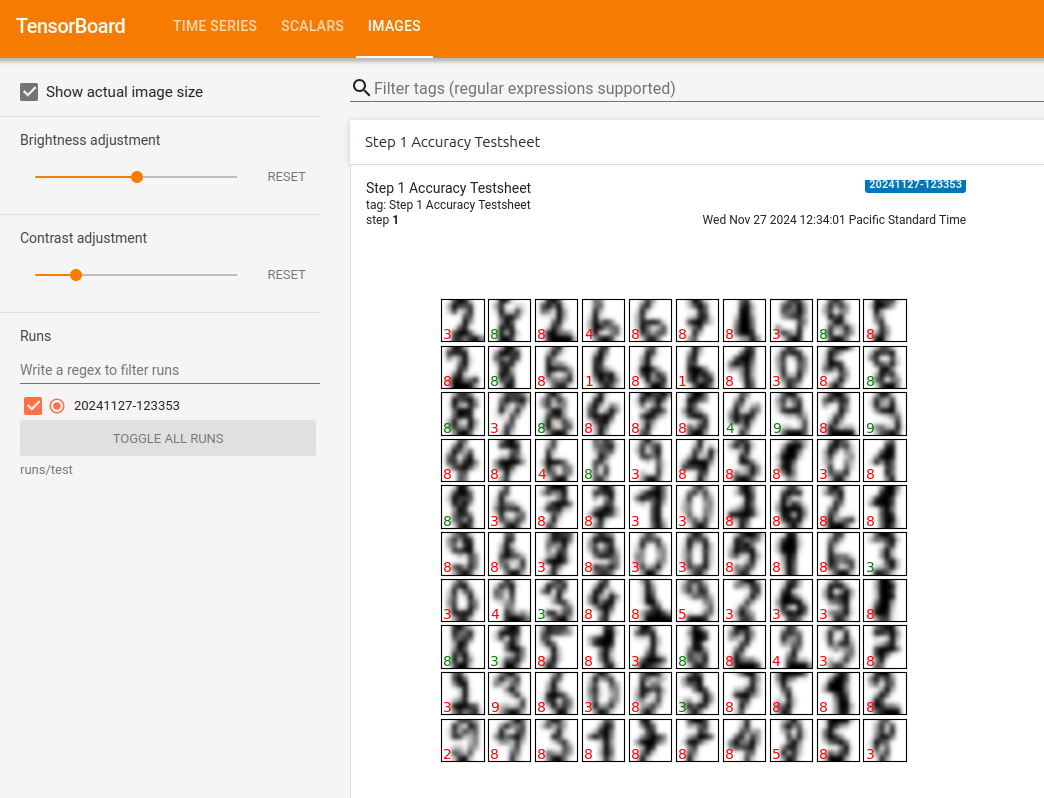
Task: Switch to the Time Series tab
Action: 214,26
